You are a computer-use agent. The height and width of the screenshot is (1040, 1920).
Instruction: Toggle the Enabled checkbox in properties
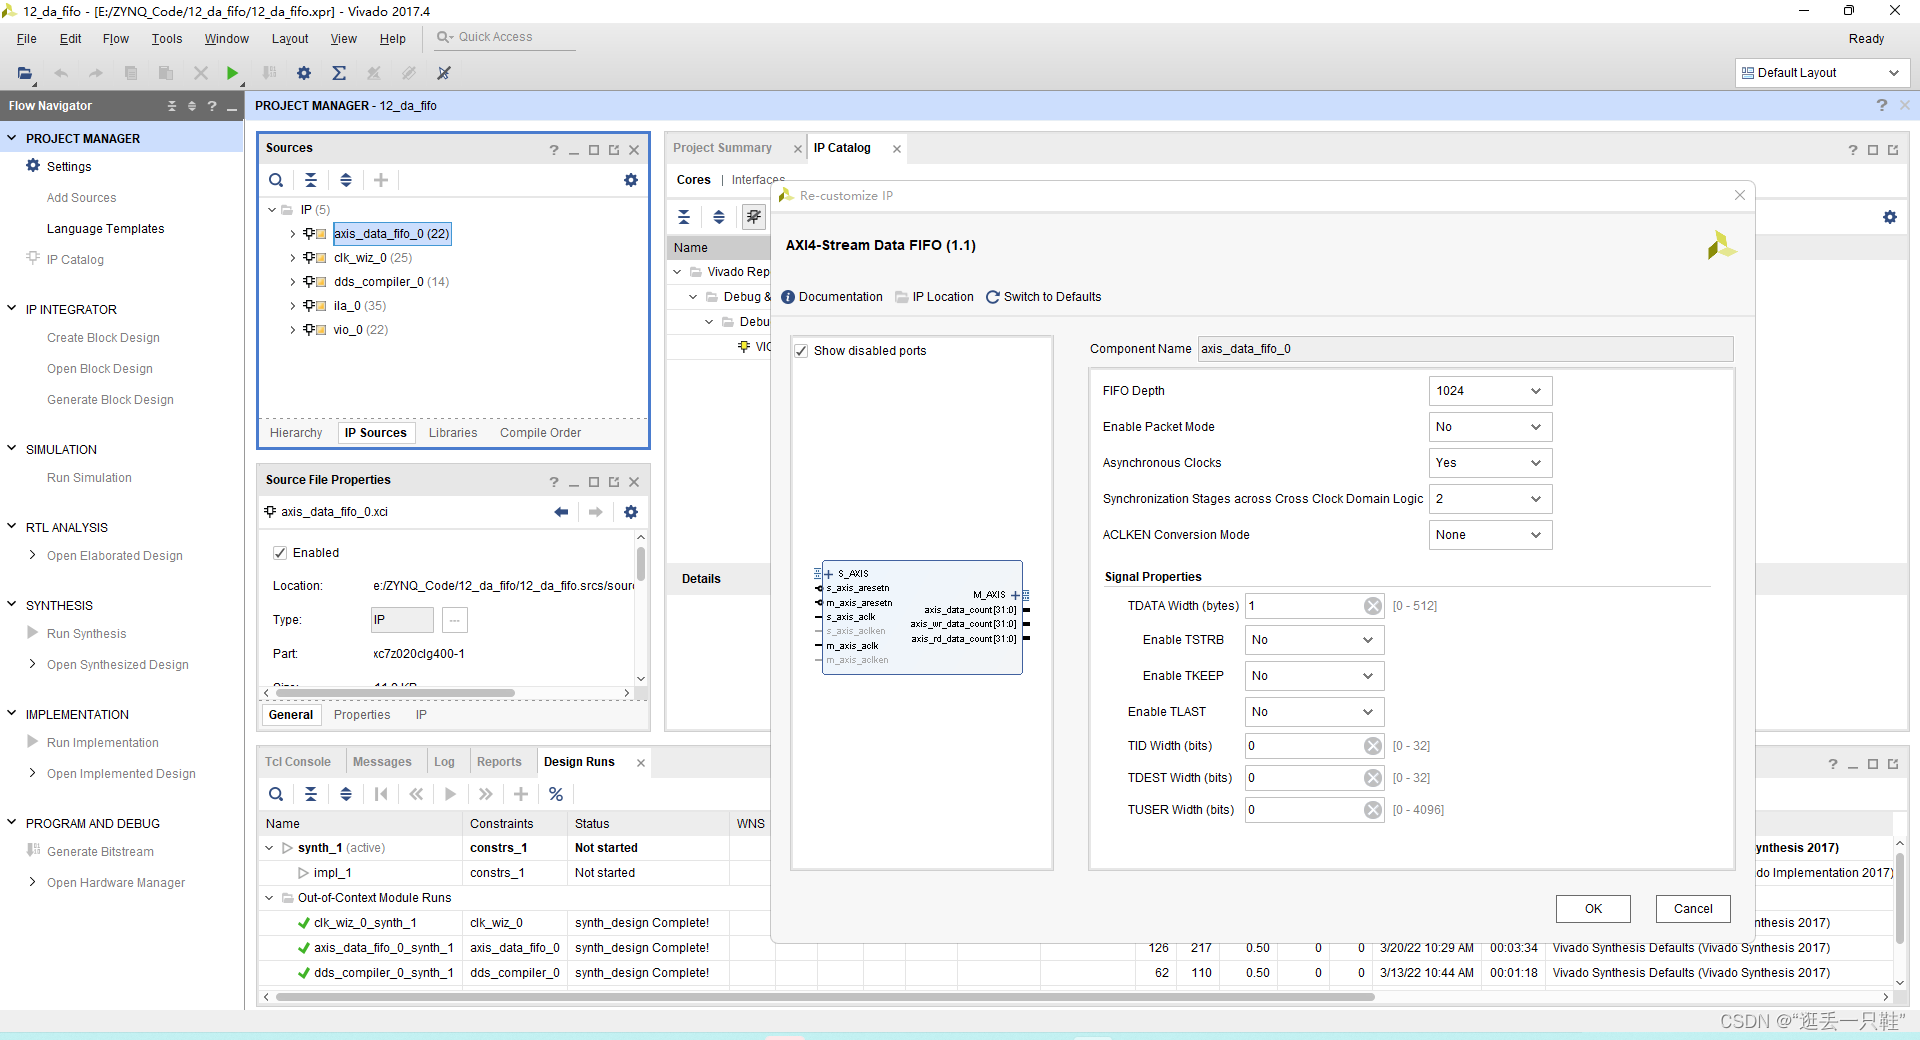click(280, 553)
